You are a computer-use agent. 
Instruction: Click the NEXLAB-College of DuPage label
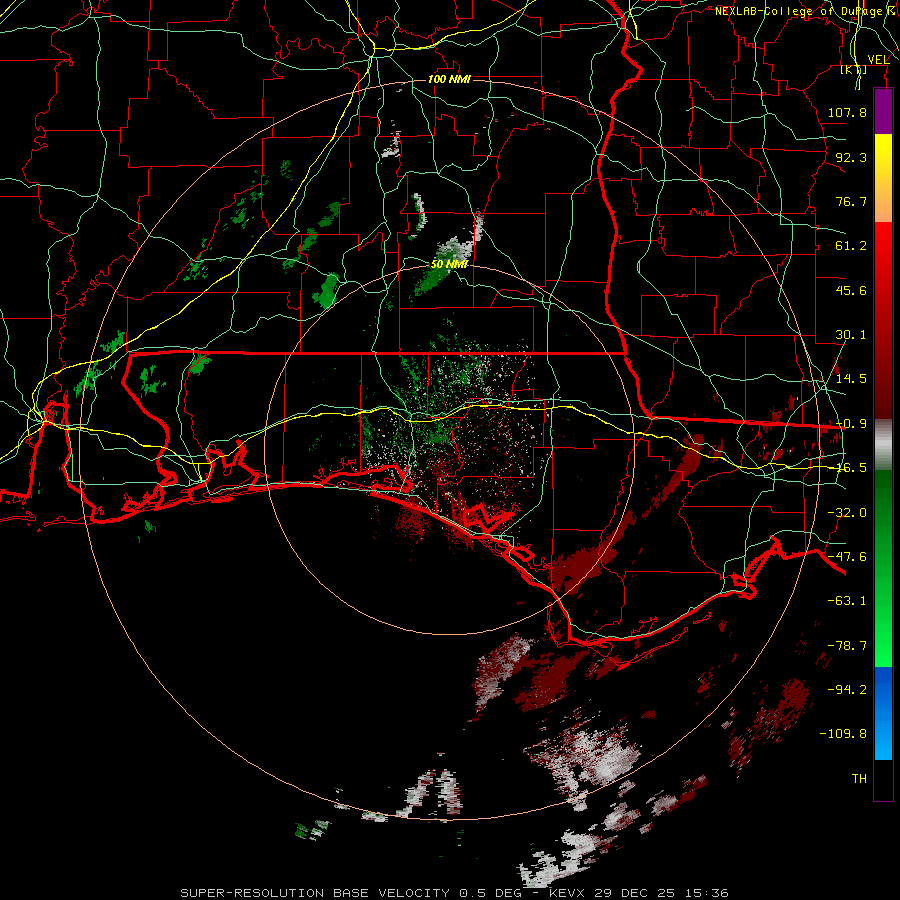(807, 11)
